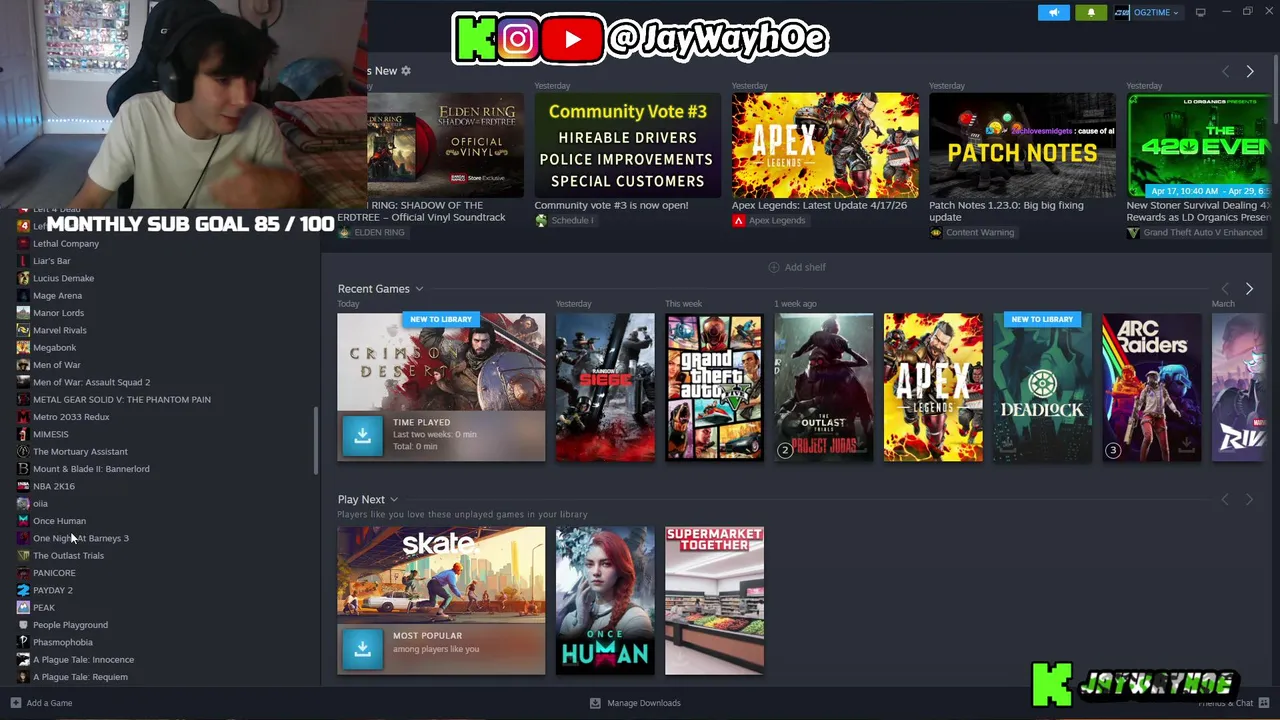Click the Add a Game plus icon
The height and width of the screenshot is (720, 1280).
pos(15,703)
